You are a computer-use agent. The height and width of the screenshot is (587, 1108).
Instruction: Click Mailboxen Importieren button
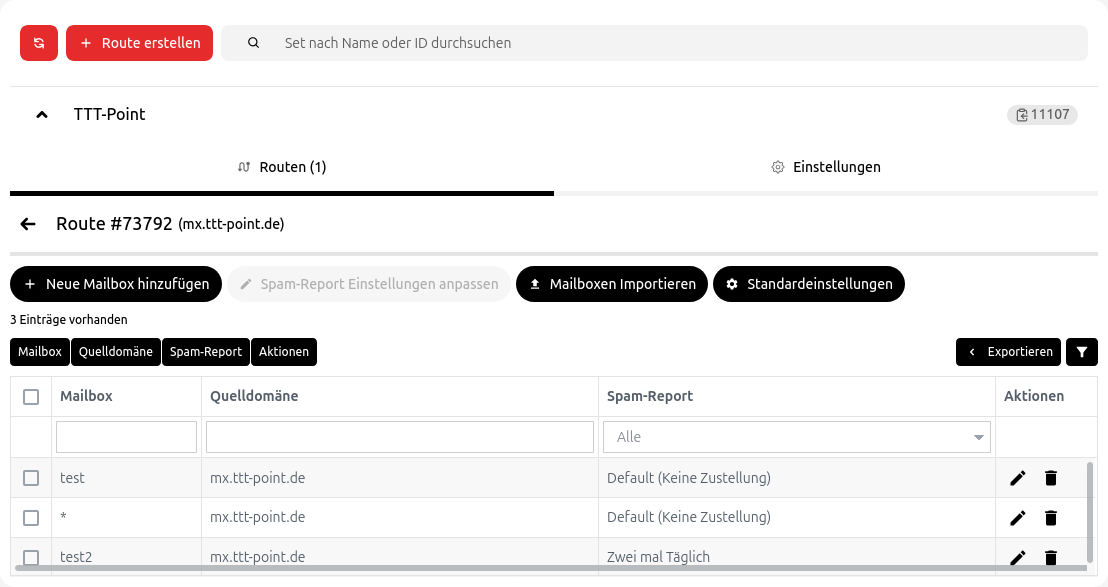[x=611, y=284]
